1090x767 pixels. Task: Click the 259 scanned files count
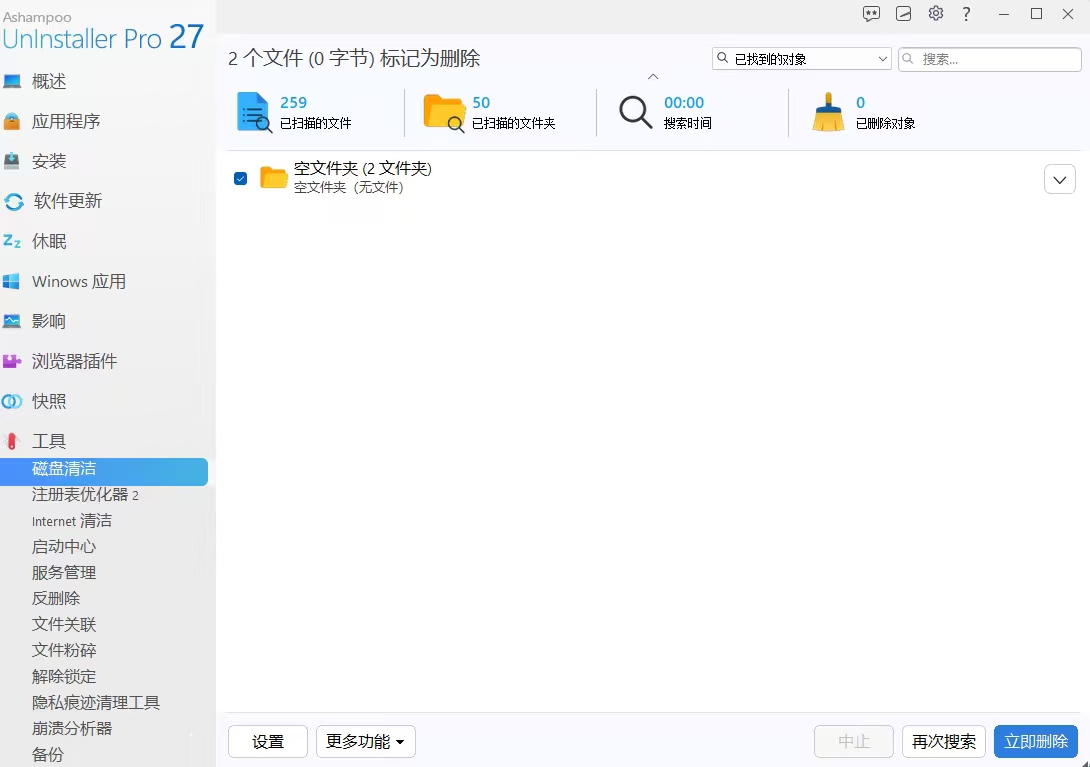pos(293,103)
